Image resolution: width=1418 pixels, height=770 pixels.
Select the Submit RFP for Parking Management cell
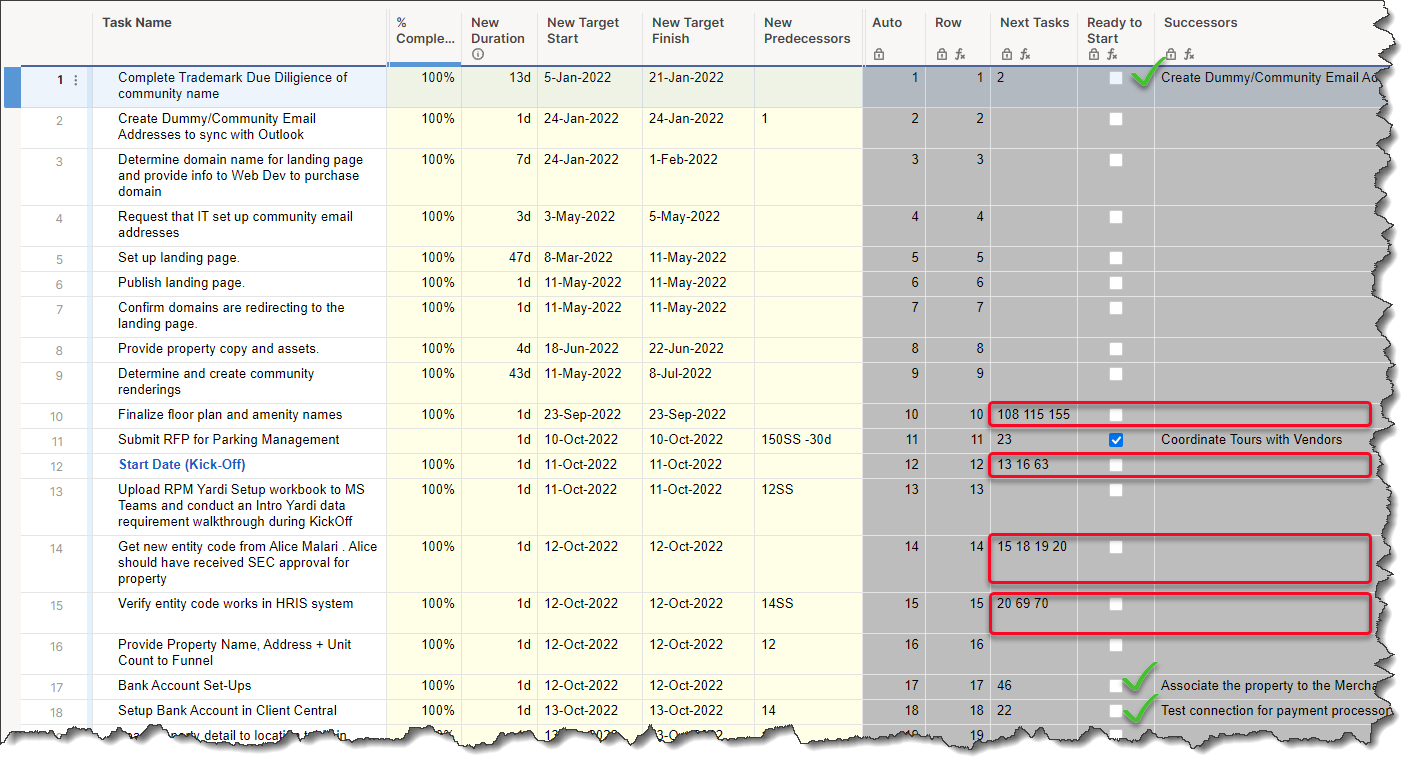pos(239,441)
